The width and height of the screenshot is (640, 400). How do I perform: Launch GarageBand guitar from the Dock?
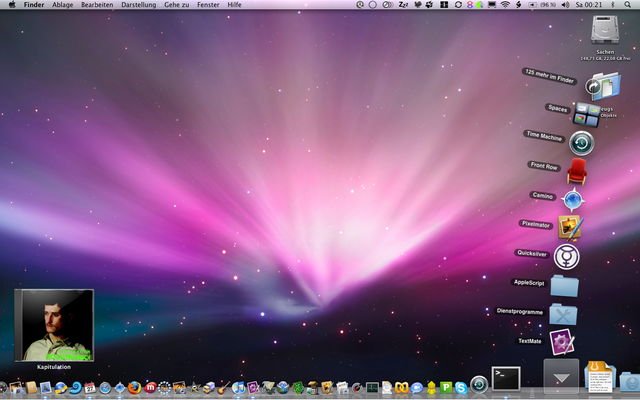pos(223,387)
